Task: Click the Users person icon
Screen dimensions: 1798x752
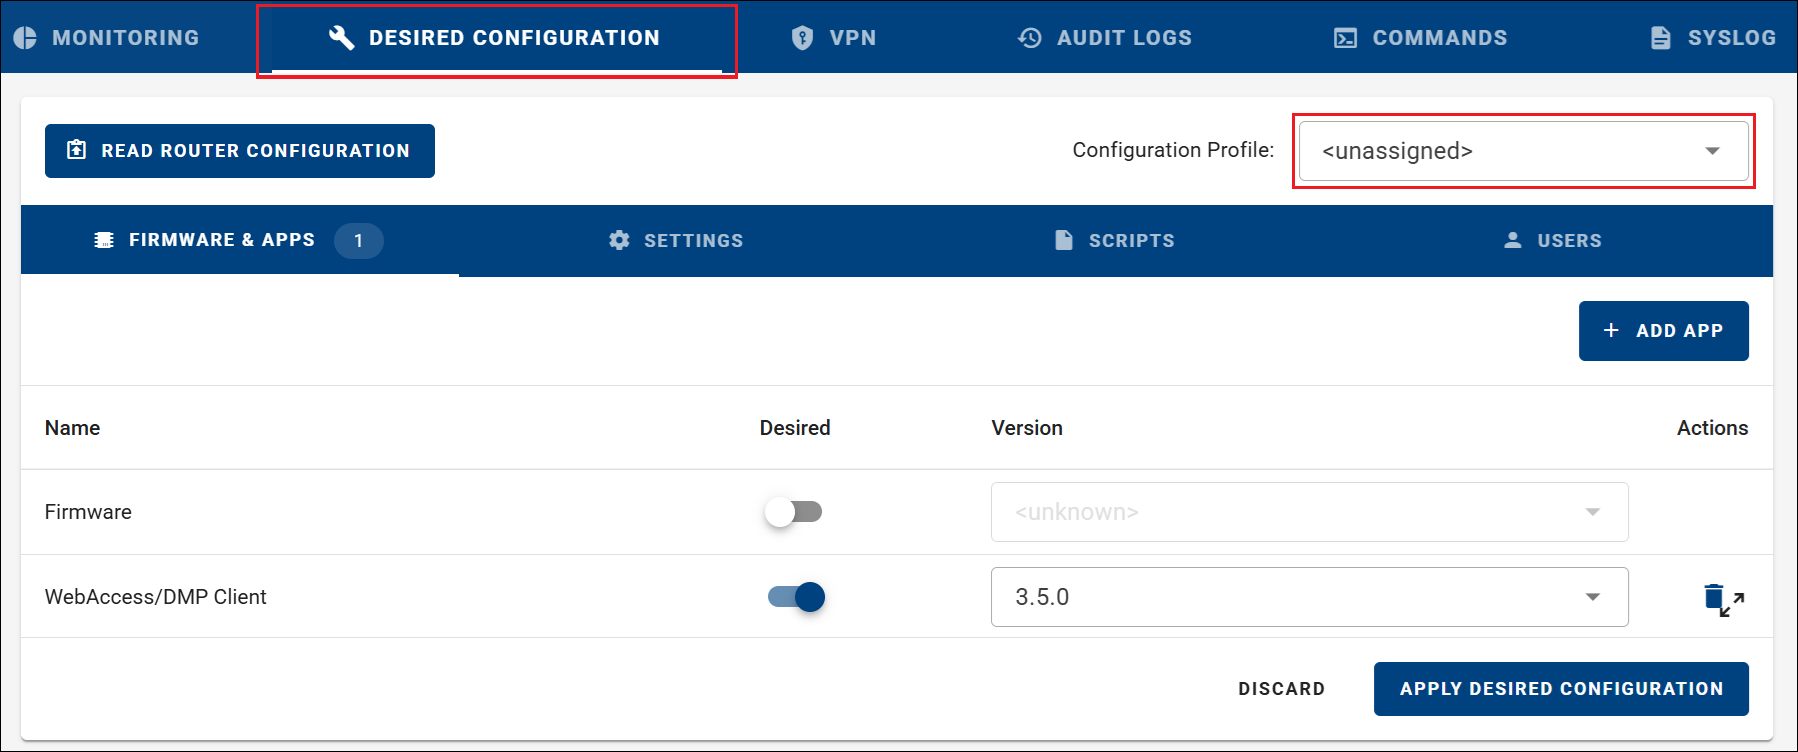Action: click(x=1513, y=240)
